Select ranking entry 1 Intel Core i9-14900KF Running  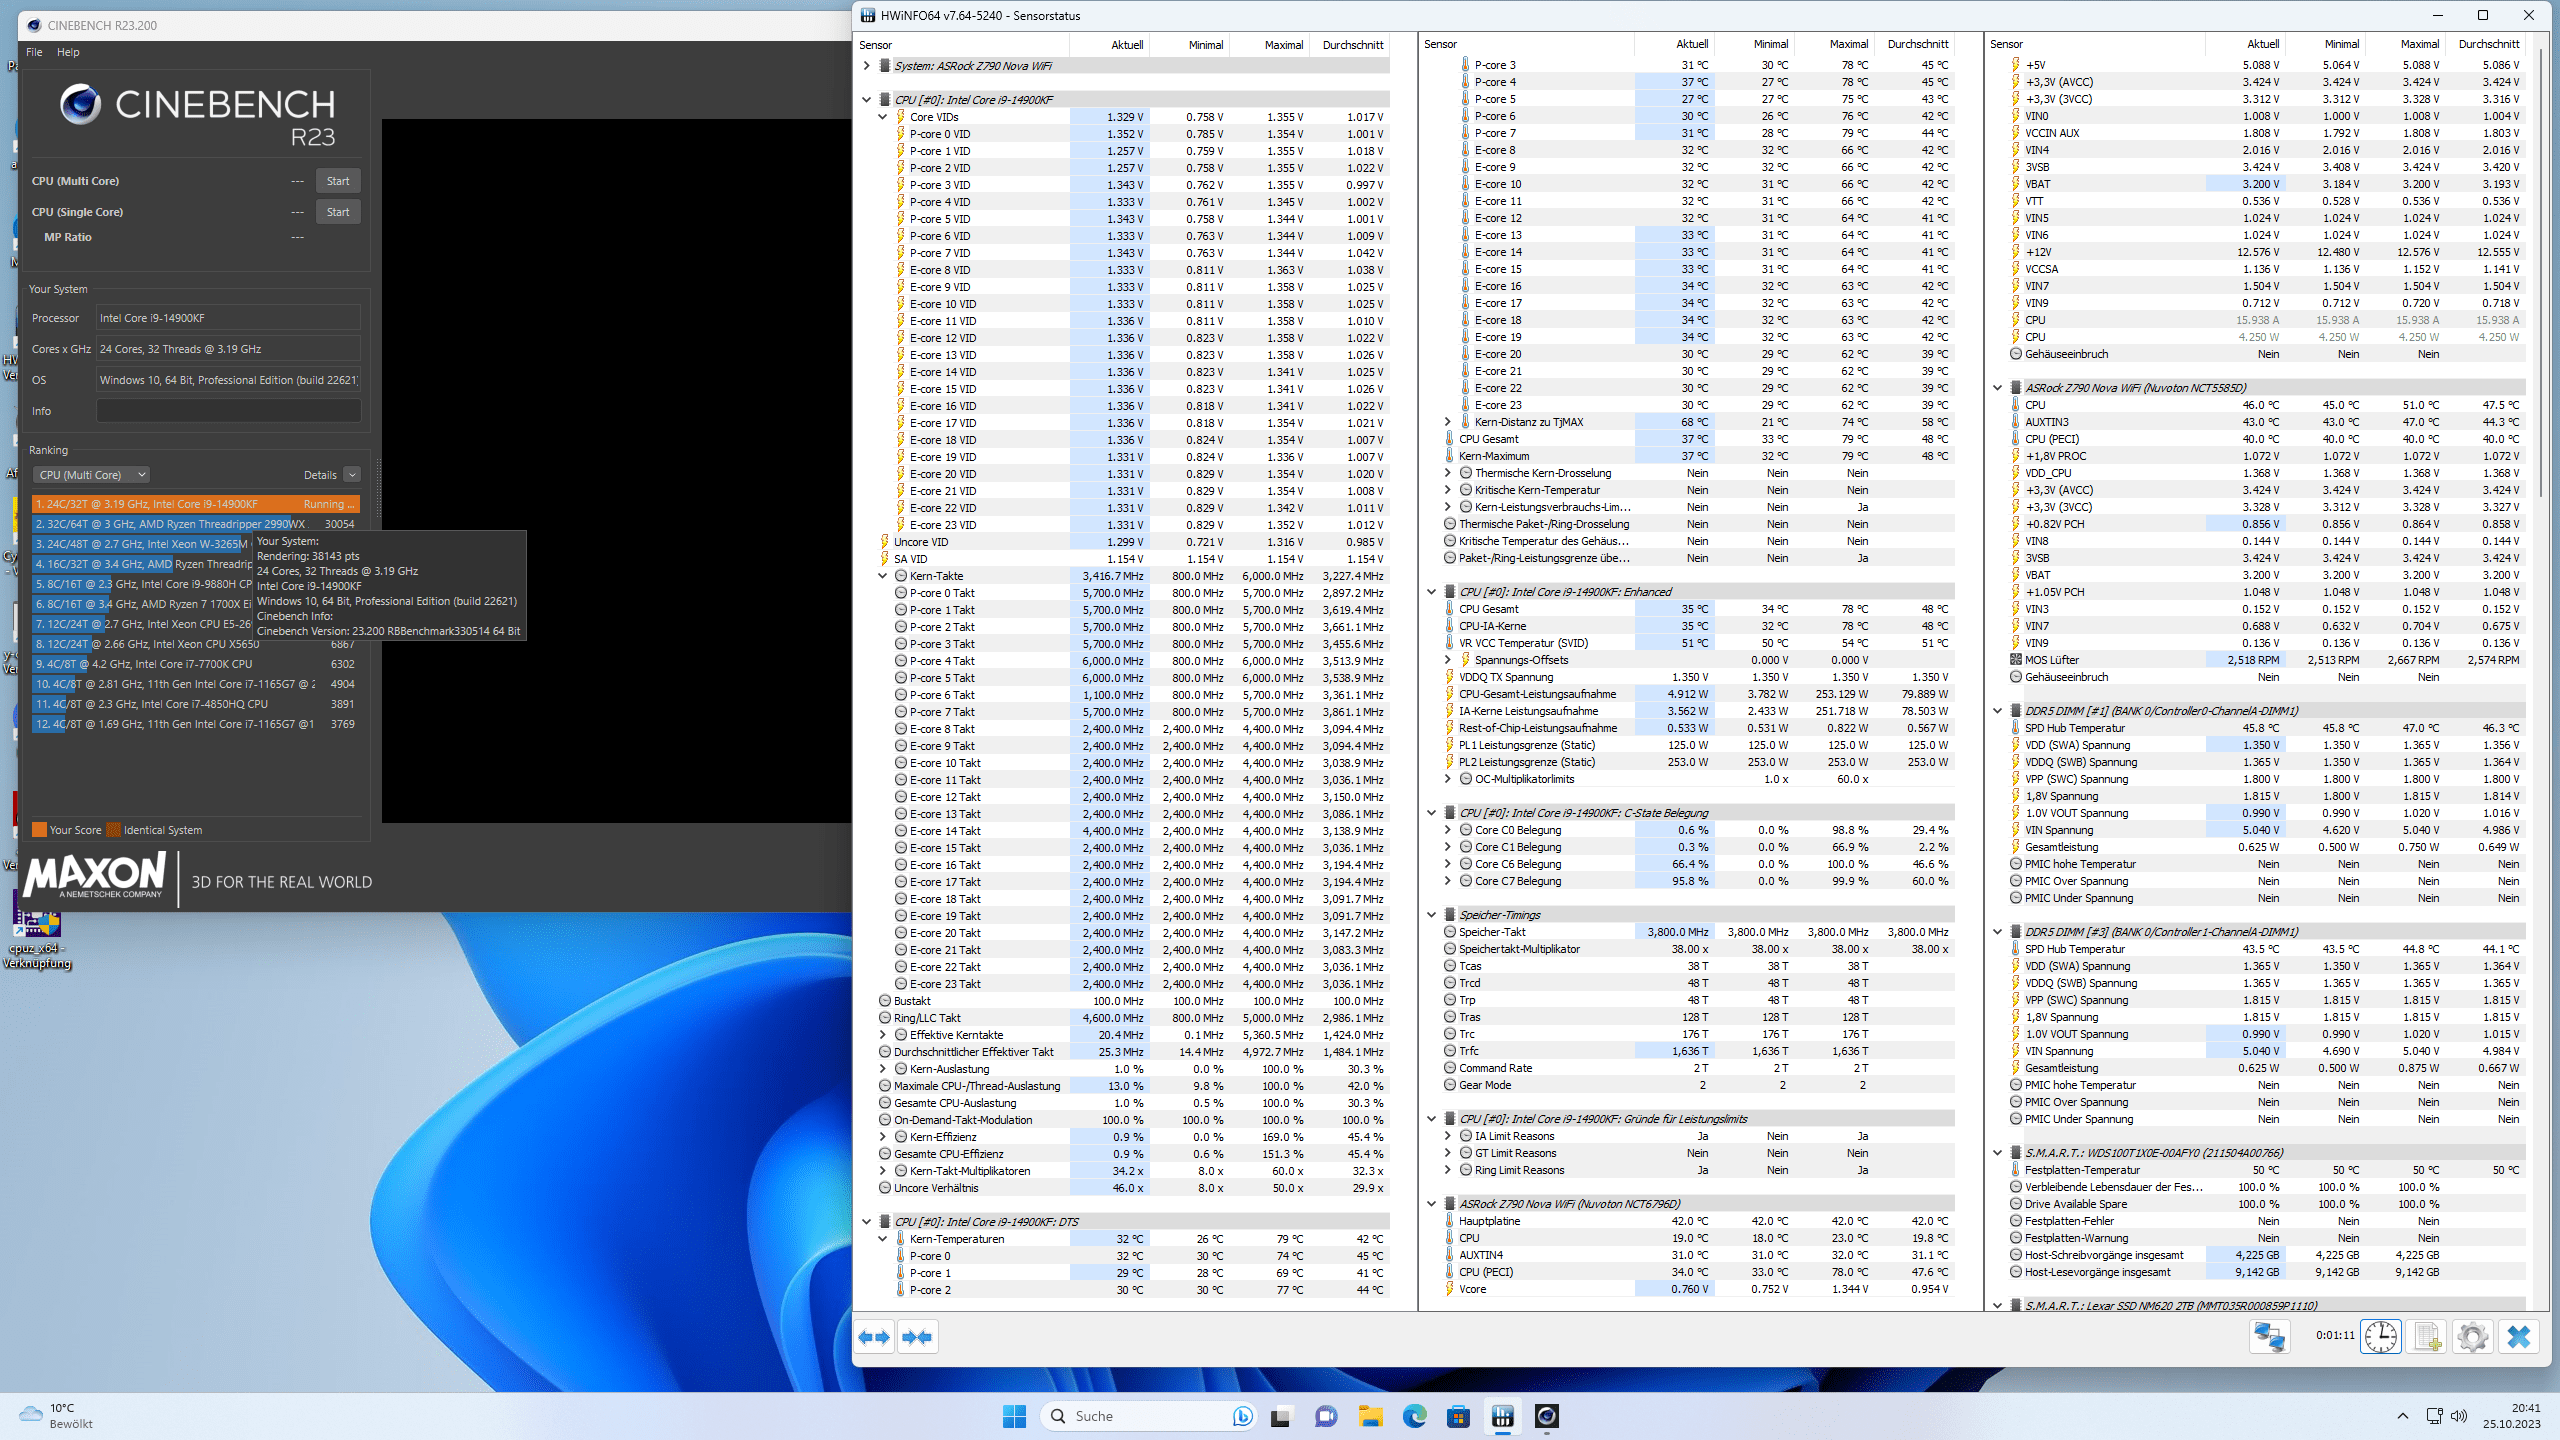point(195,504)
